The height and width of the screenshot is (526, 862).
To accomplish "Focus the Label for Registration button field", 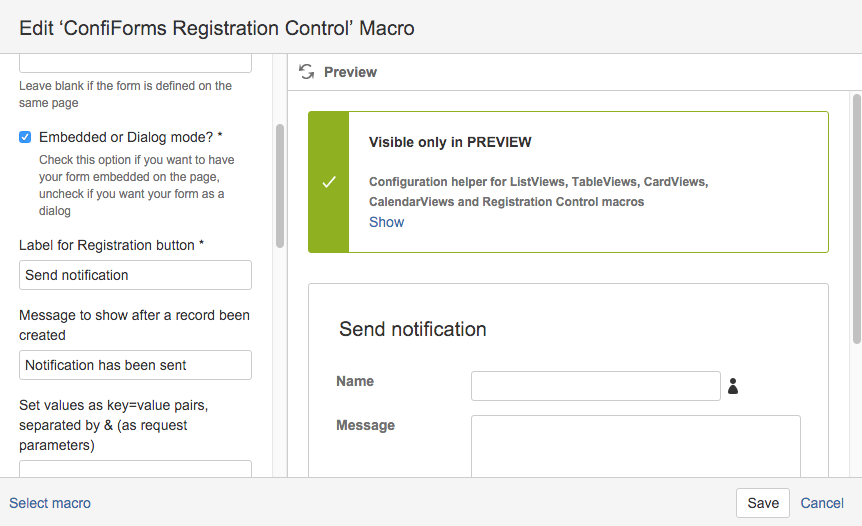I will click(x=135, y=275).
